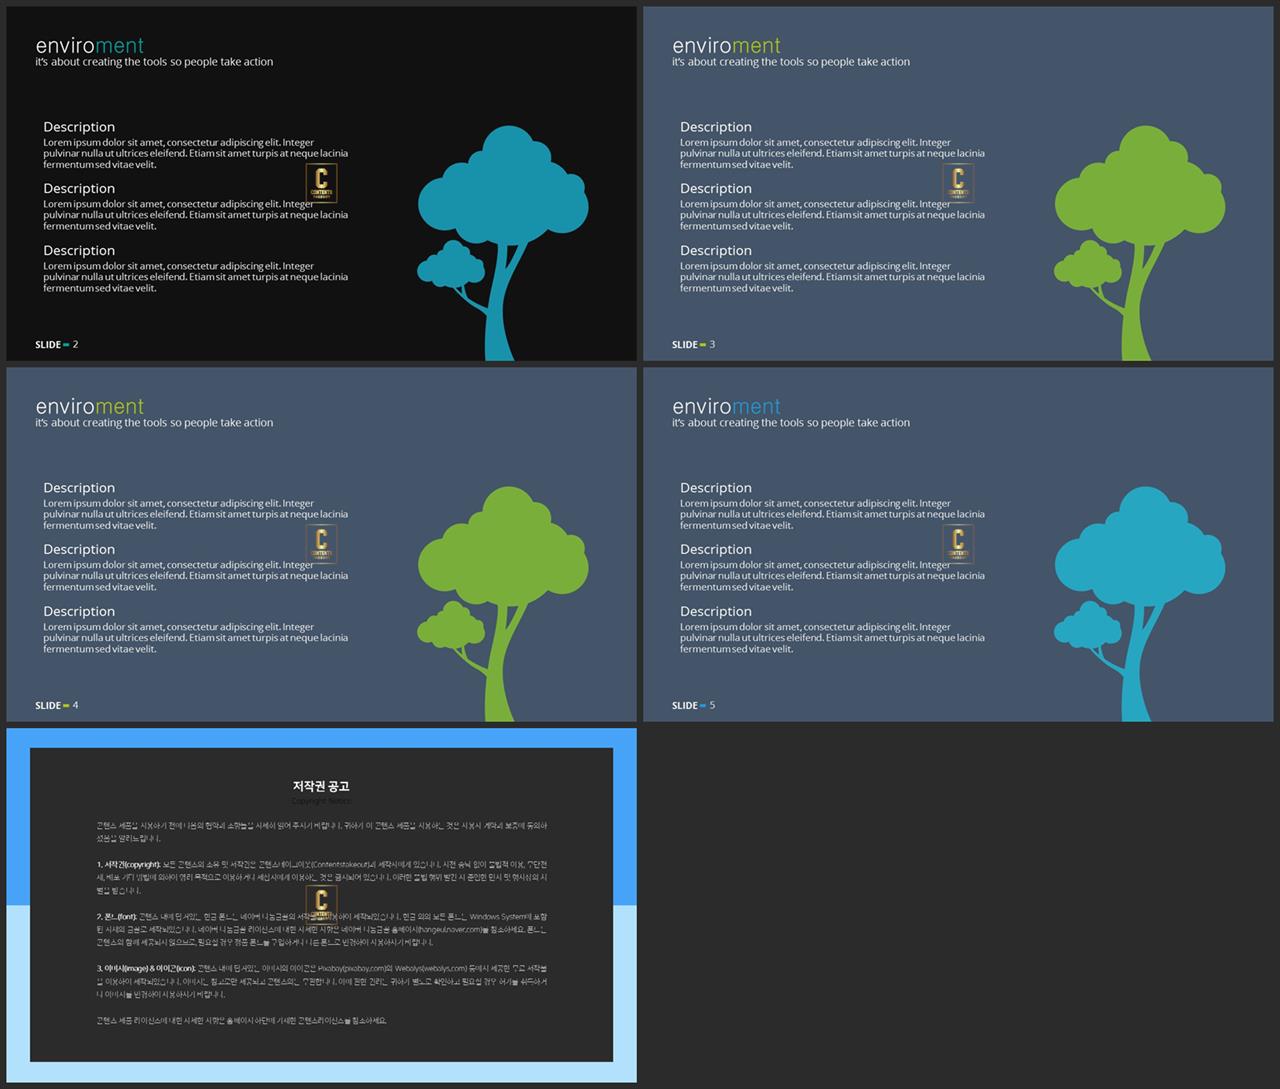This screenshot has height=1089, width=1280.
Task: Click the 'SLIDE 4' footer label
Action: point(56,706)
